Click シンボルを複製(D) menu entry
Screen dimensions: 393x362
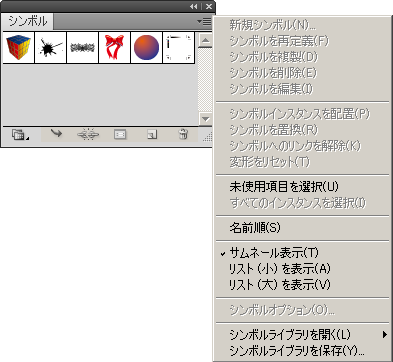tap(302, 57)
